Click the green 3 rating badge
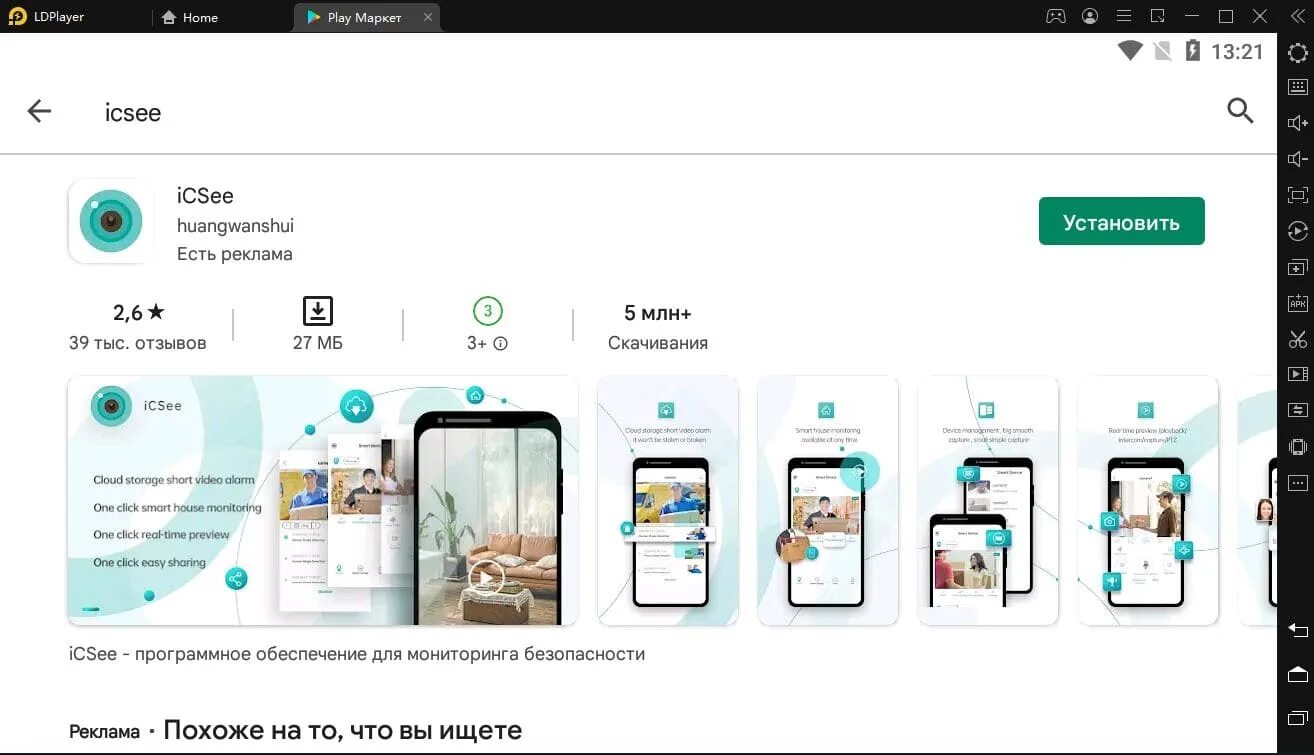This screenshot has height=755, width=1314. (487, 311)
